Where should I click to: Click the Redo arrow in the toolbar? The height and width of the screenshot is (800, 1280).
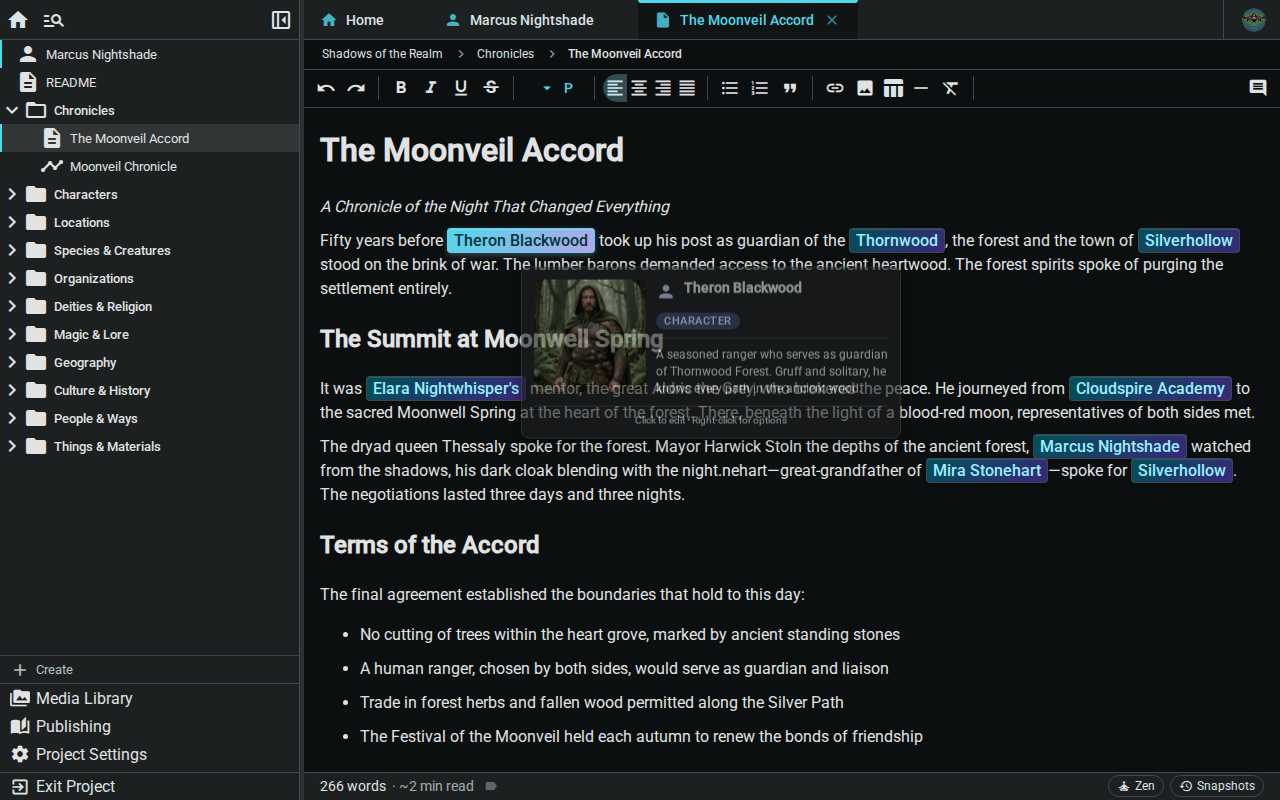point(356,88)
